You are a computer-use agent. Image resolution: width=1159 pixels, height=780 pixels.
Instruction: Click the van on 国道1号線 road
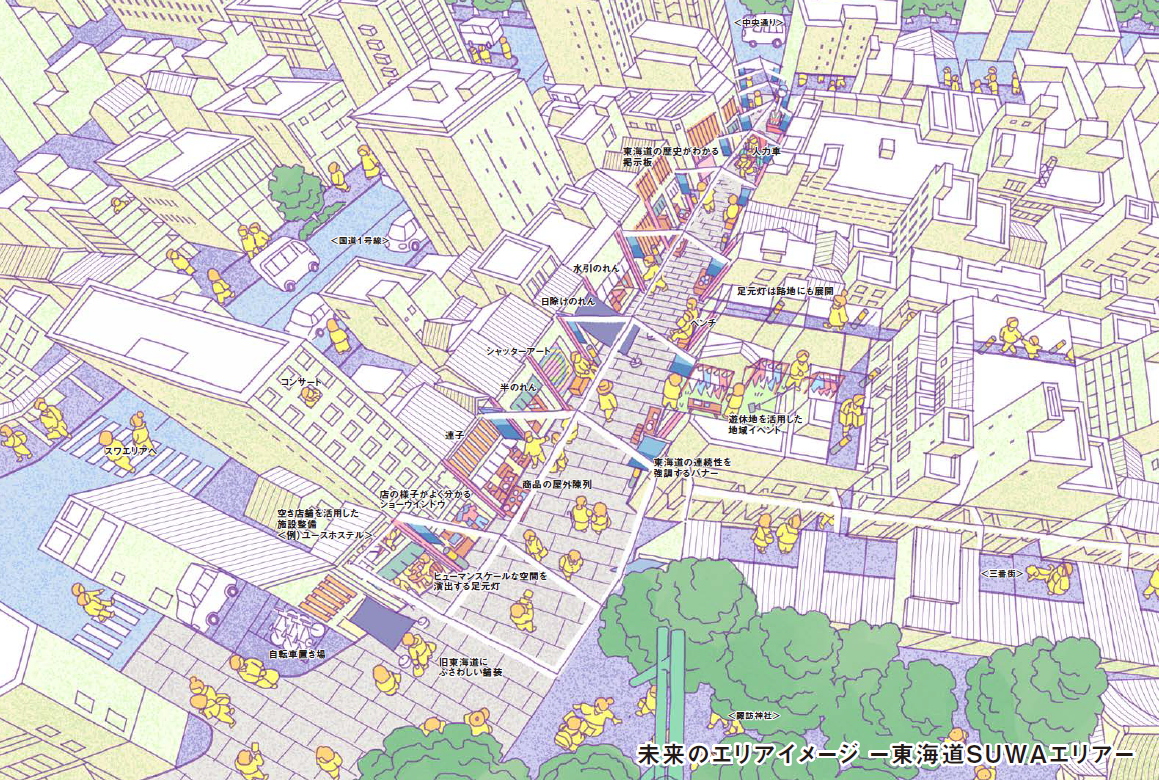(284, 263)
